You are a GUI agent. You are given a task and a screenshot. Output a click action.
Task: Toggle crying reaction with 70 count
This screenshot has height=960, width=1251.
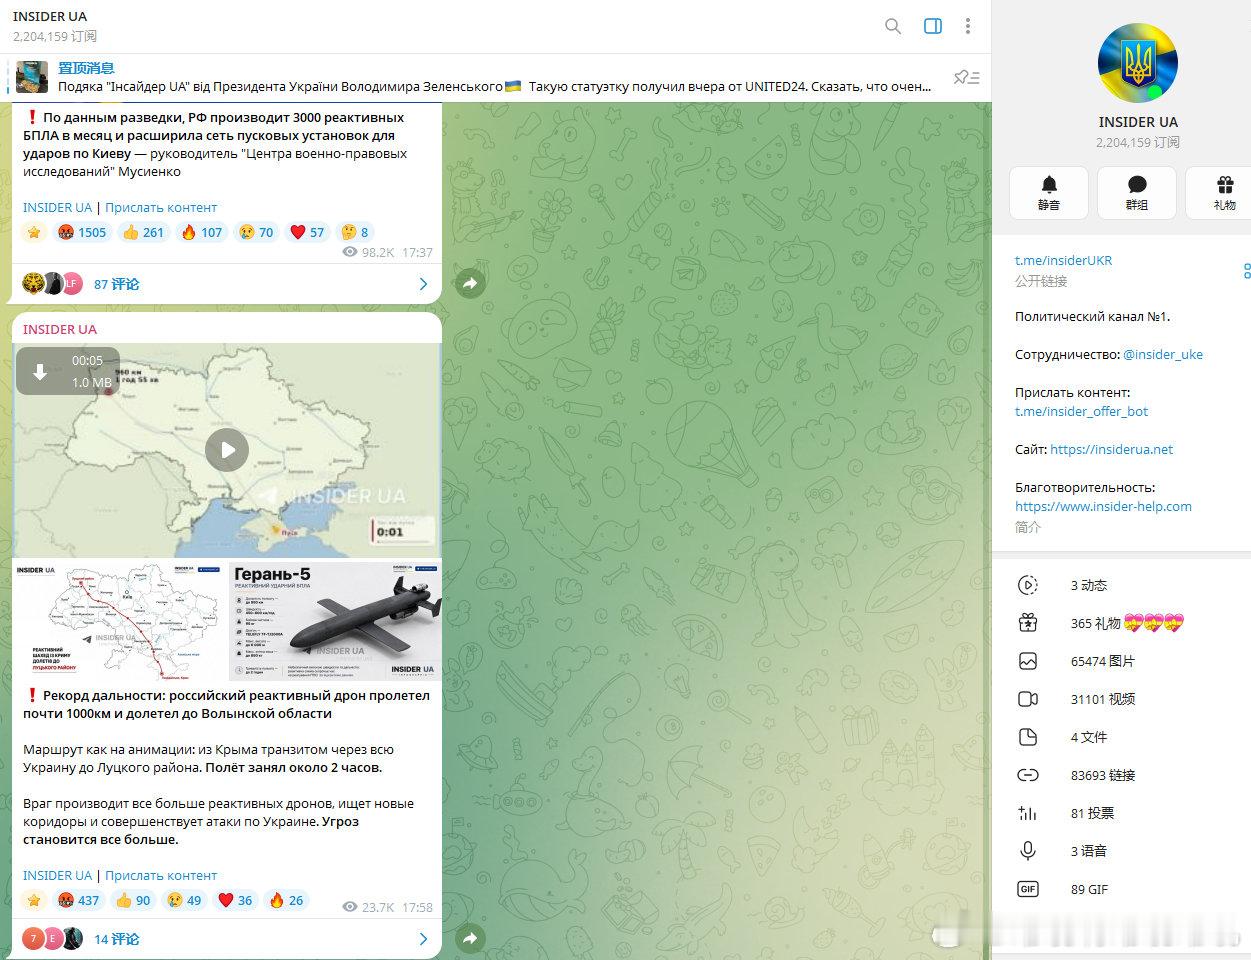(256, 232)
